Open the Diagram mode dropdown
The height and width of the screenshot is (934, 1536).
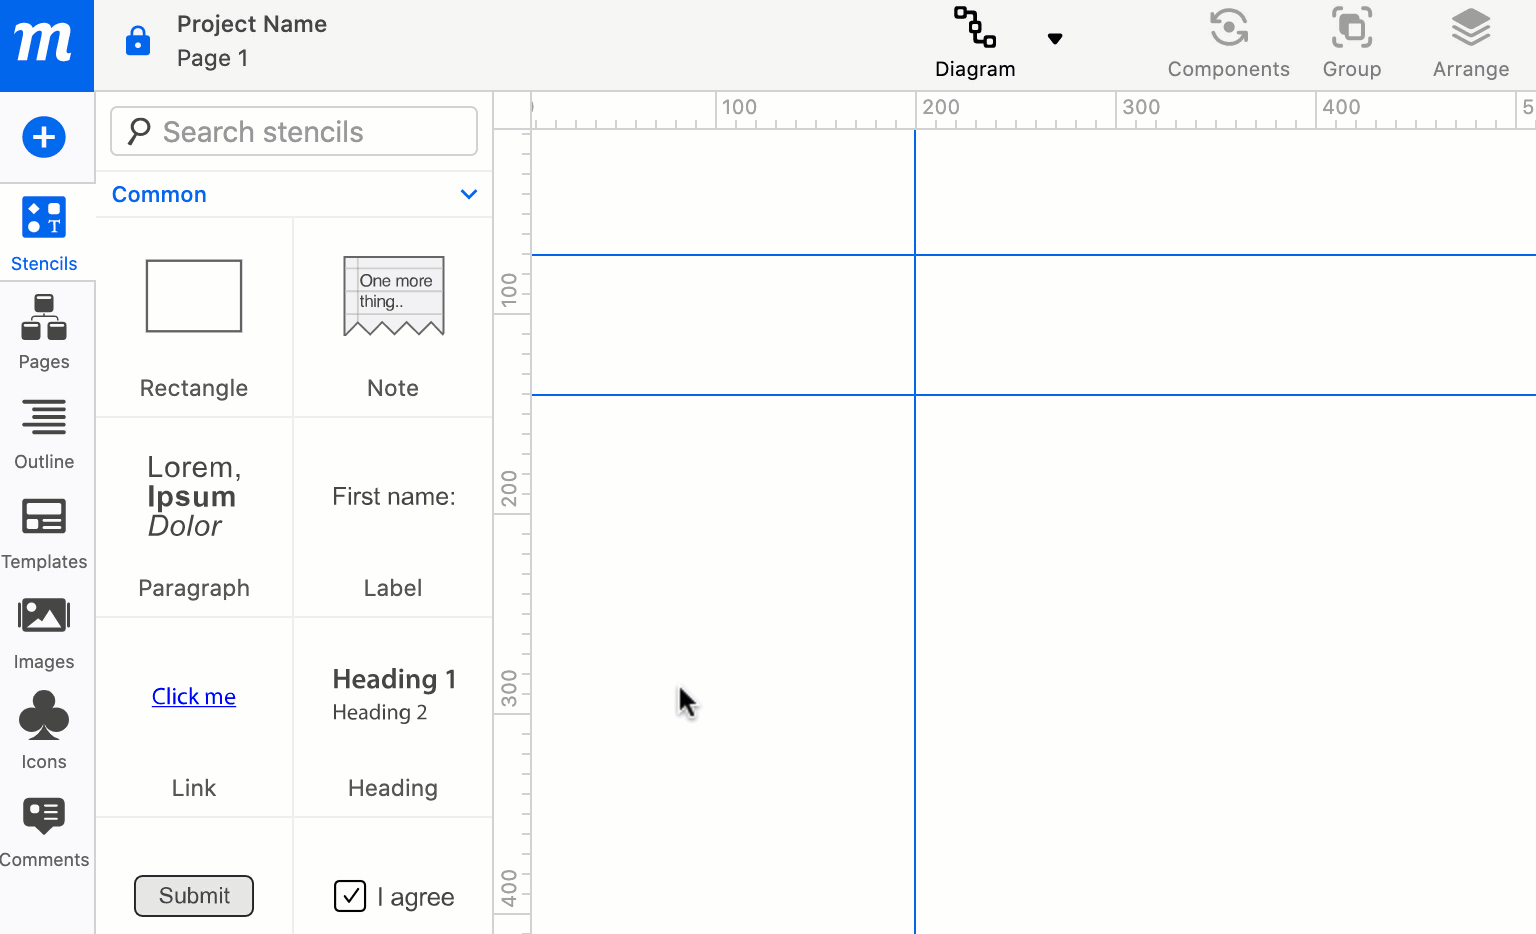[x=1055, y=38]
